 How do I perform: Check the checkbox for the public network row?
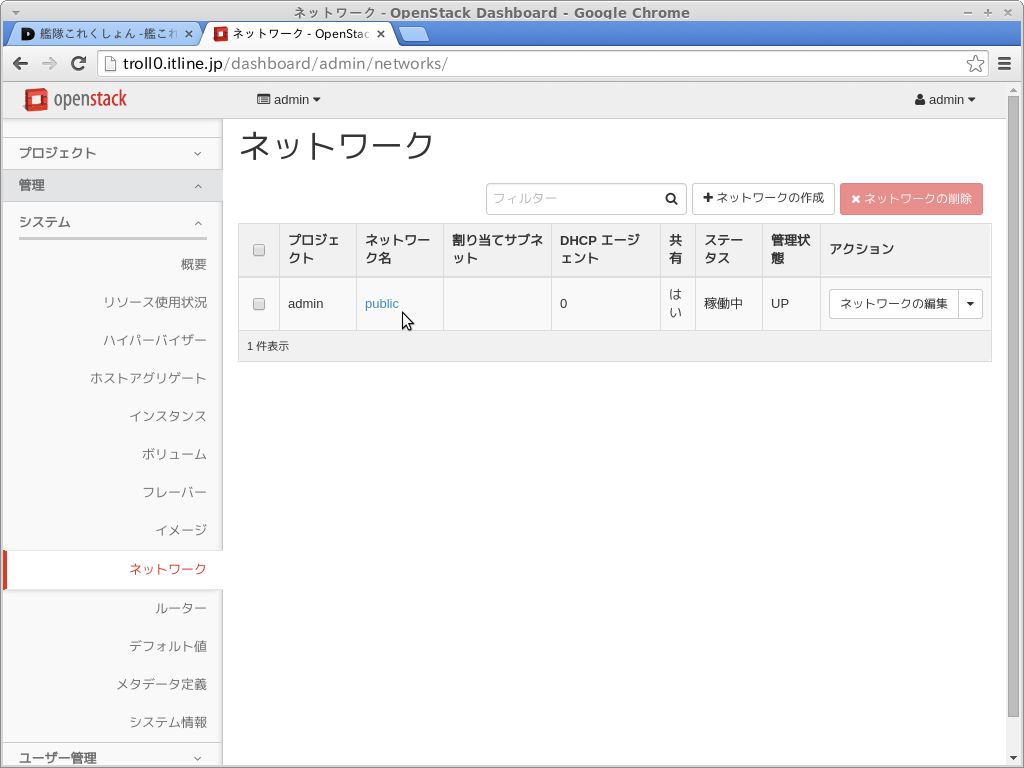259,304
